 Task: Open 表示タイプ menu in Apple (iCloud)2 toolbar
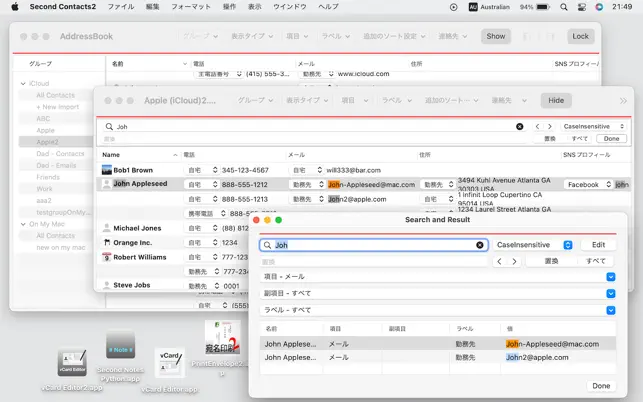coord(307,100)
